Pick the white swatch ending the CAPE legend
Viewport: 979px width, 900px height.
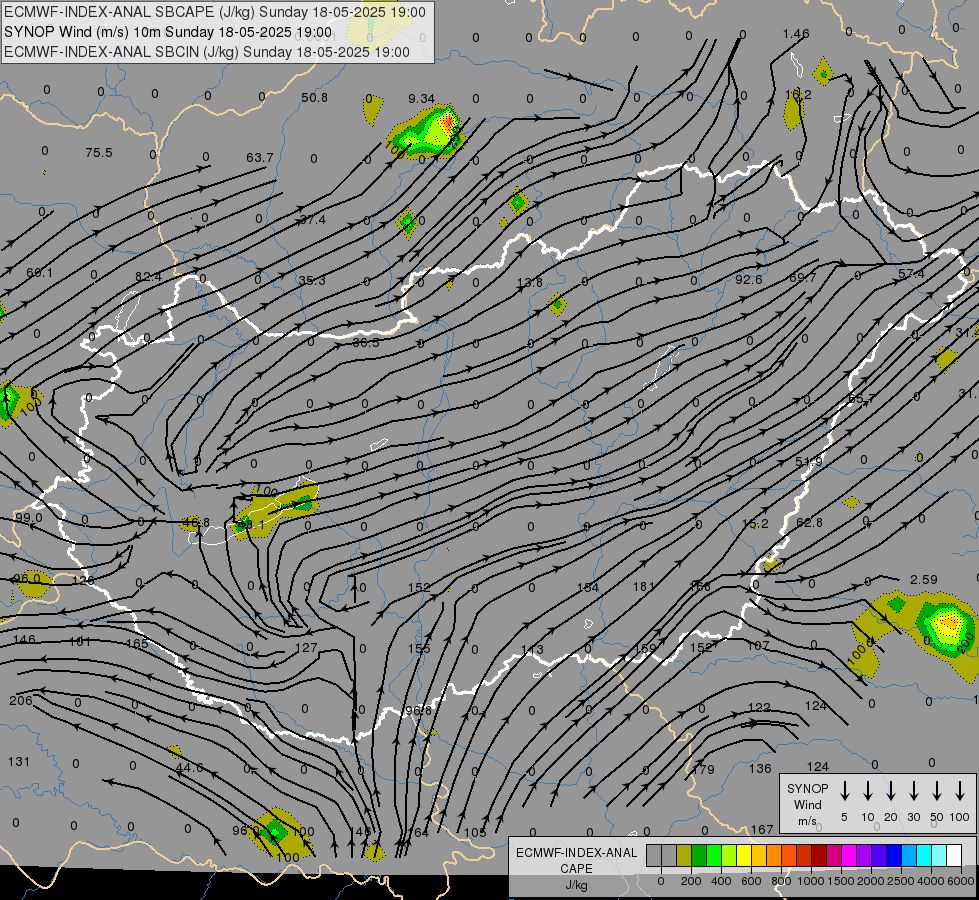pos(954,856)
